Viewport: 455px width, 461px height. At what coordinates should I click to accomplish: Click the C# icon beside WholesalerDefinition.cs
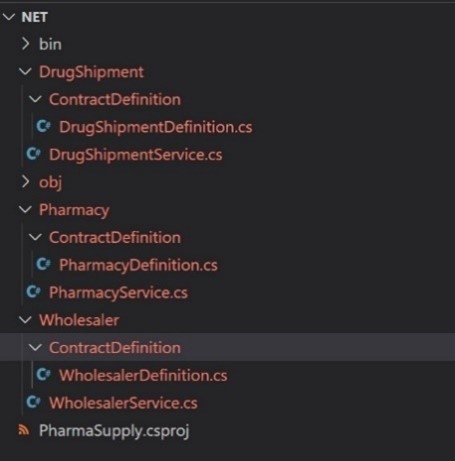[x=43, y=375]
